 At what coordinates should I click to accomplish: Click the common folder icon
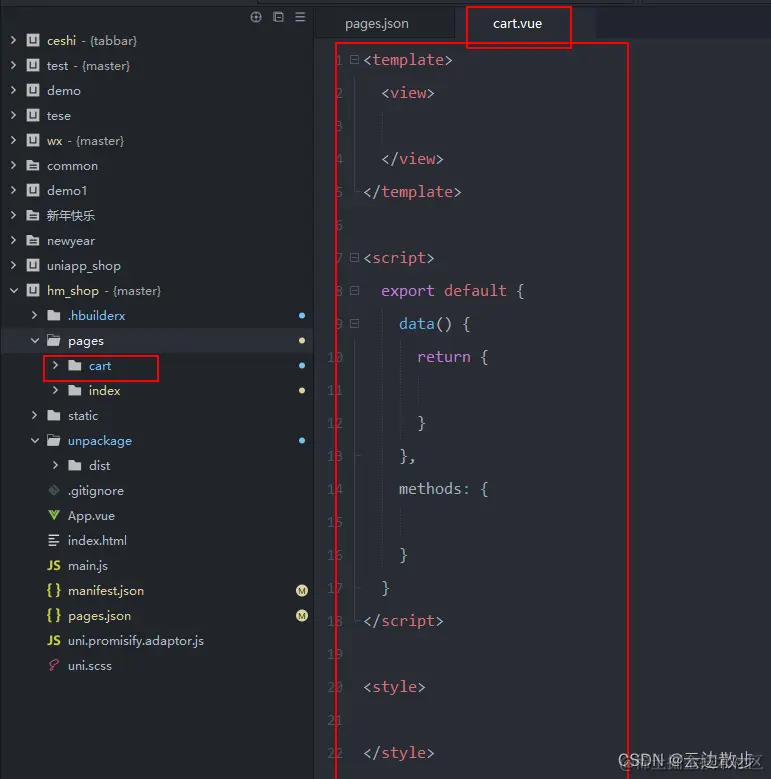coord(33,165)
